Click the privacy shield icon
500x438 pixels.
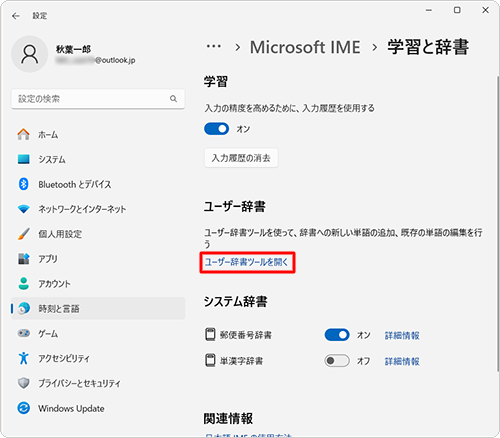click(x=23, y=383)
